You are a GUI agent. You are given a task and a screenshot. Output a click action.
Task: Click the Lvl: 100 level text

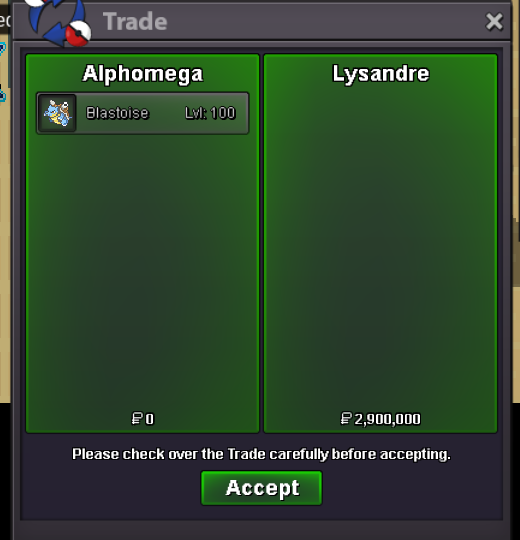coord(210,113)
